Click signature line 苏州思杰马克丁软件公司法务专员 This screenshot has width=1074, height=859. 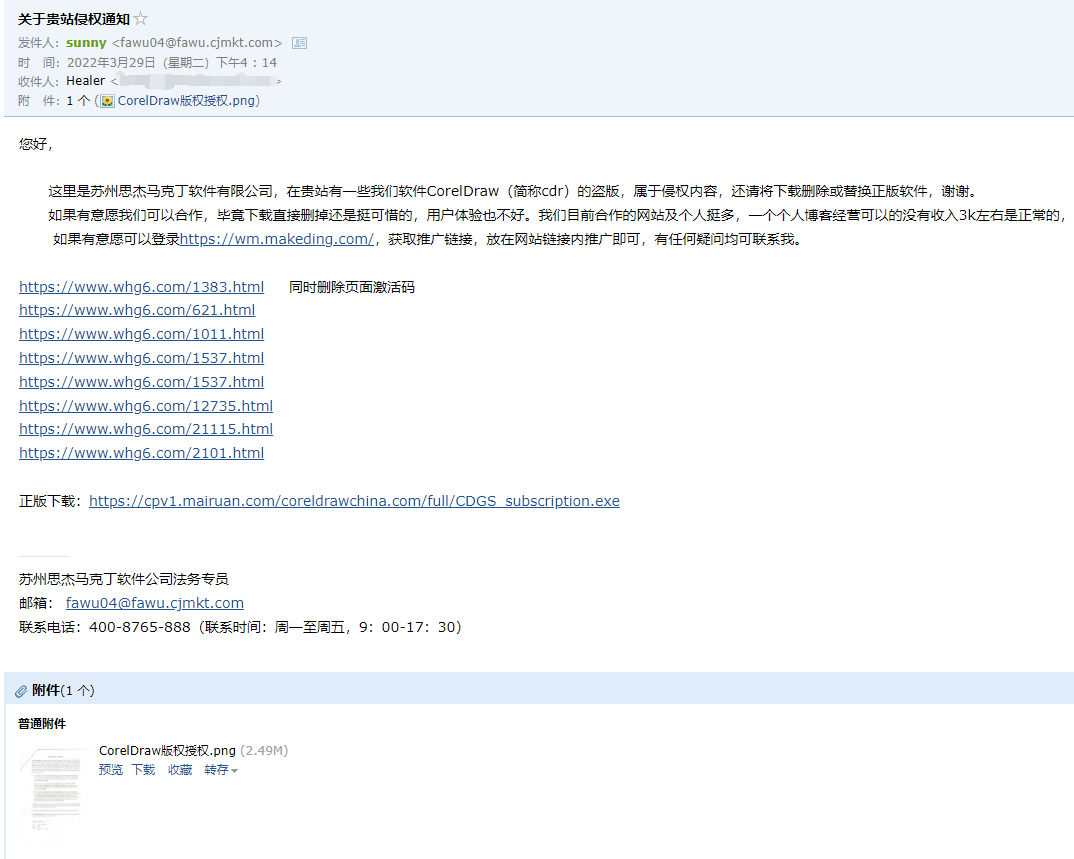(x=124, y=580)
